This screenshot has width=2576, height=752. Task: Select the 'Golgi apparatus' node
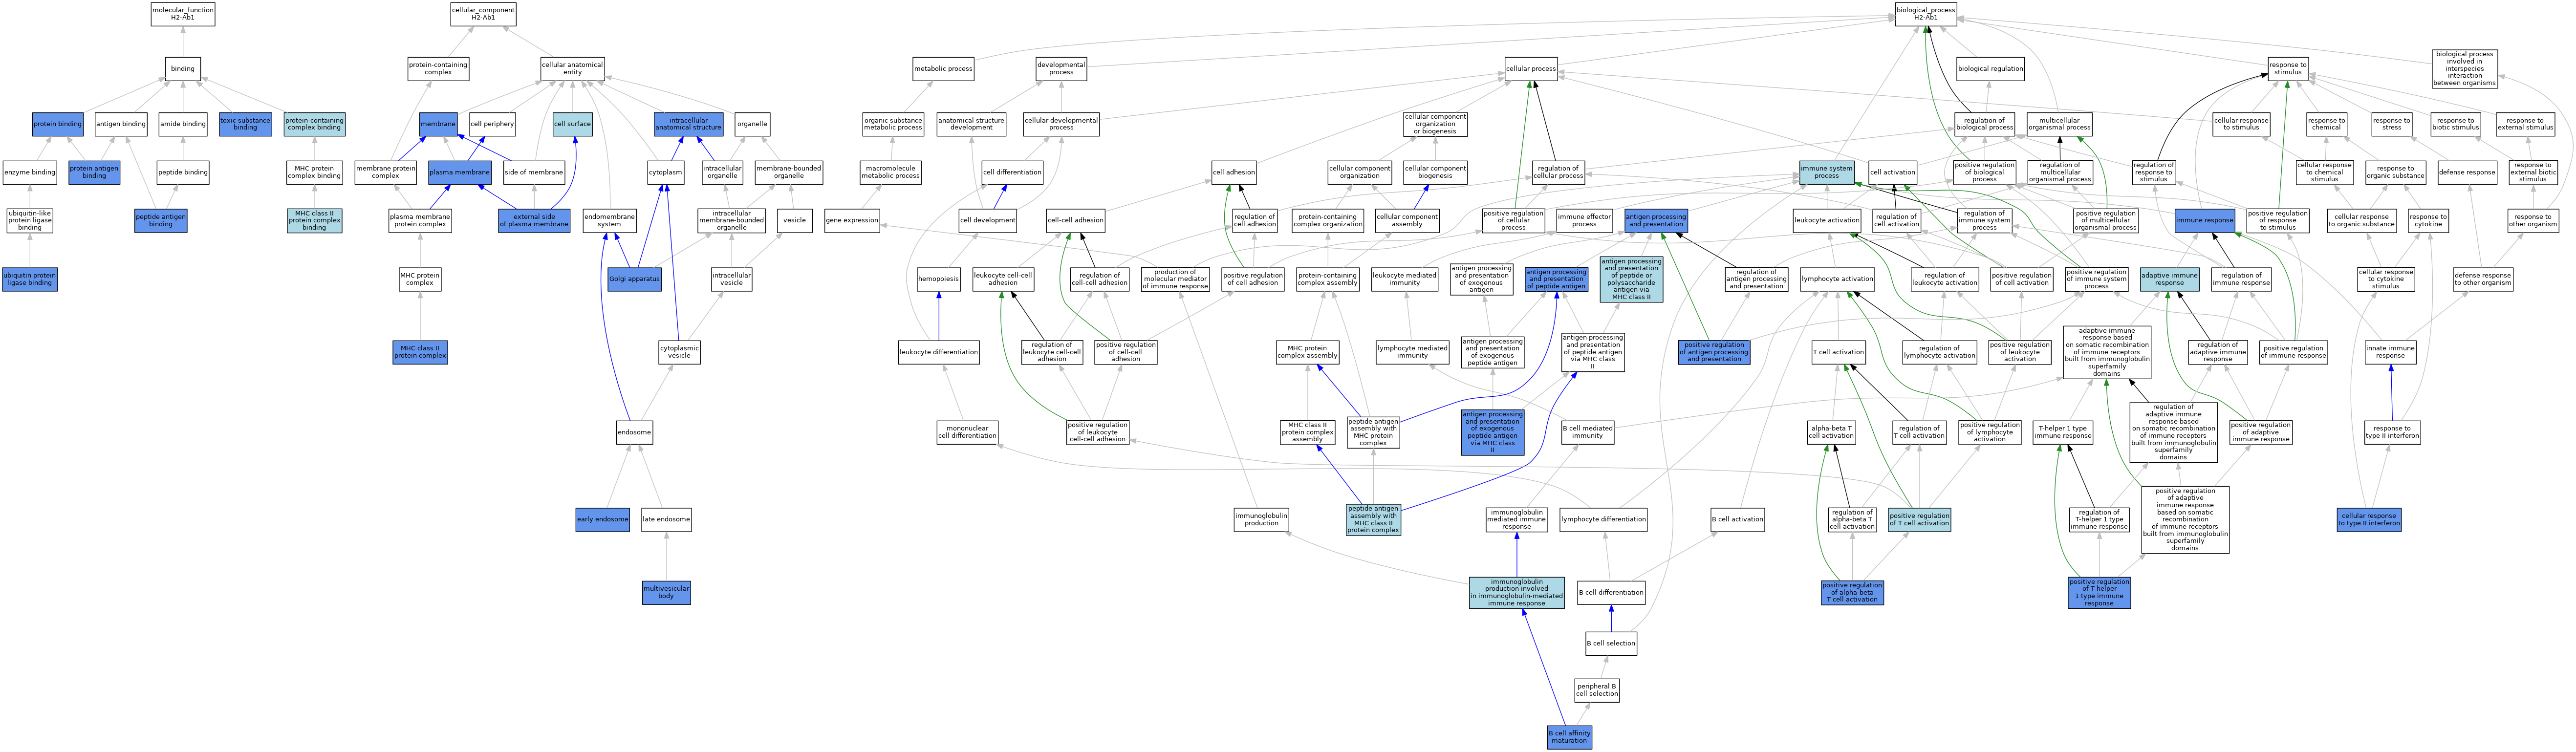click(634, 279)
